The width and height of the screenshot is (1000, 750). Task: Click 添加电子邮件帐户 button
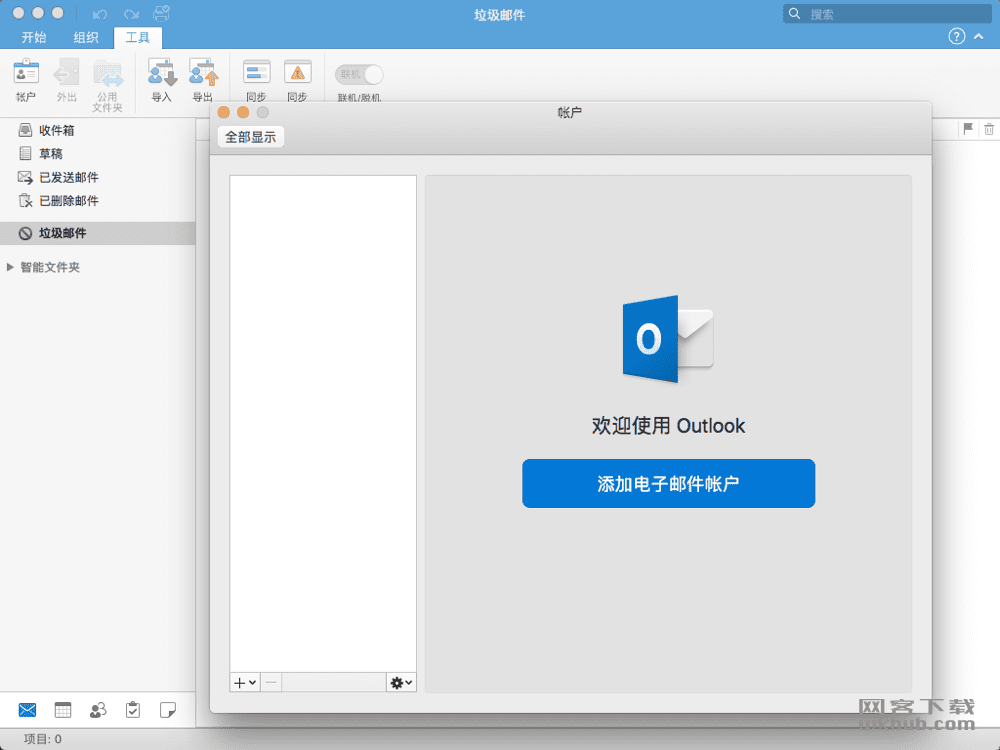point(668,483)
